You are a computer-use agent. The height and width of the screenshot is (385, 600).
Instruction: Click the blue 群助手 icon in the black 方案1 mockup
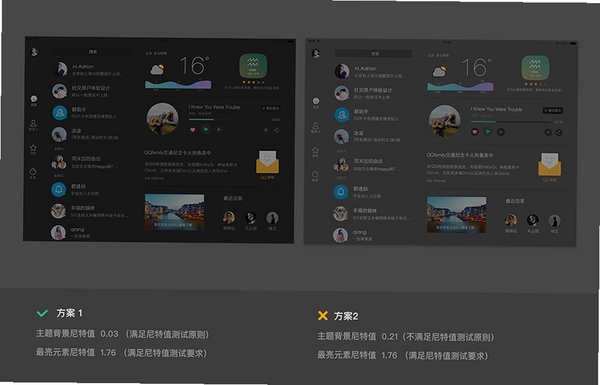pos(59,113)
